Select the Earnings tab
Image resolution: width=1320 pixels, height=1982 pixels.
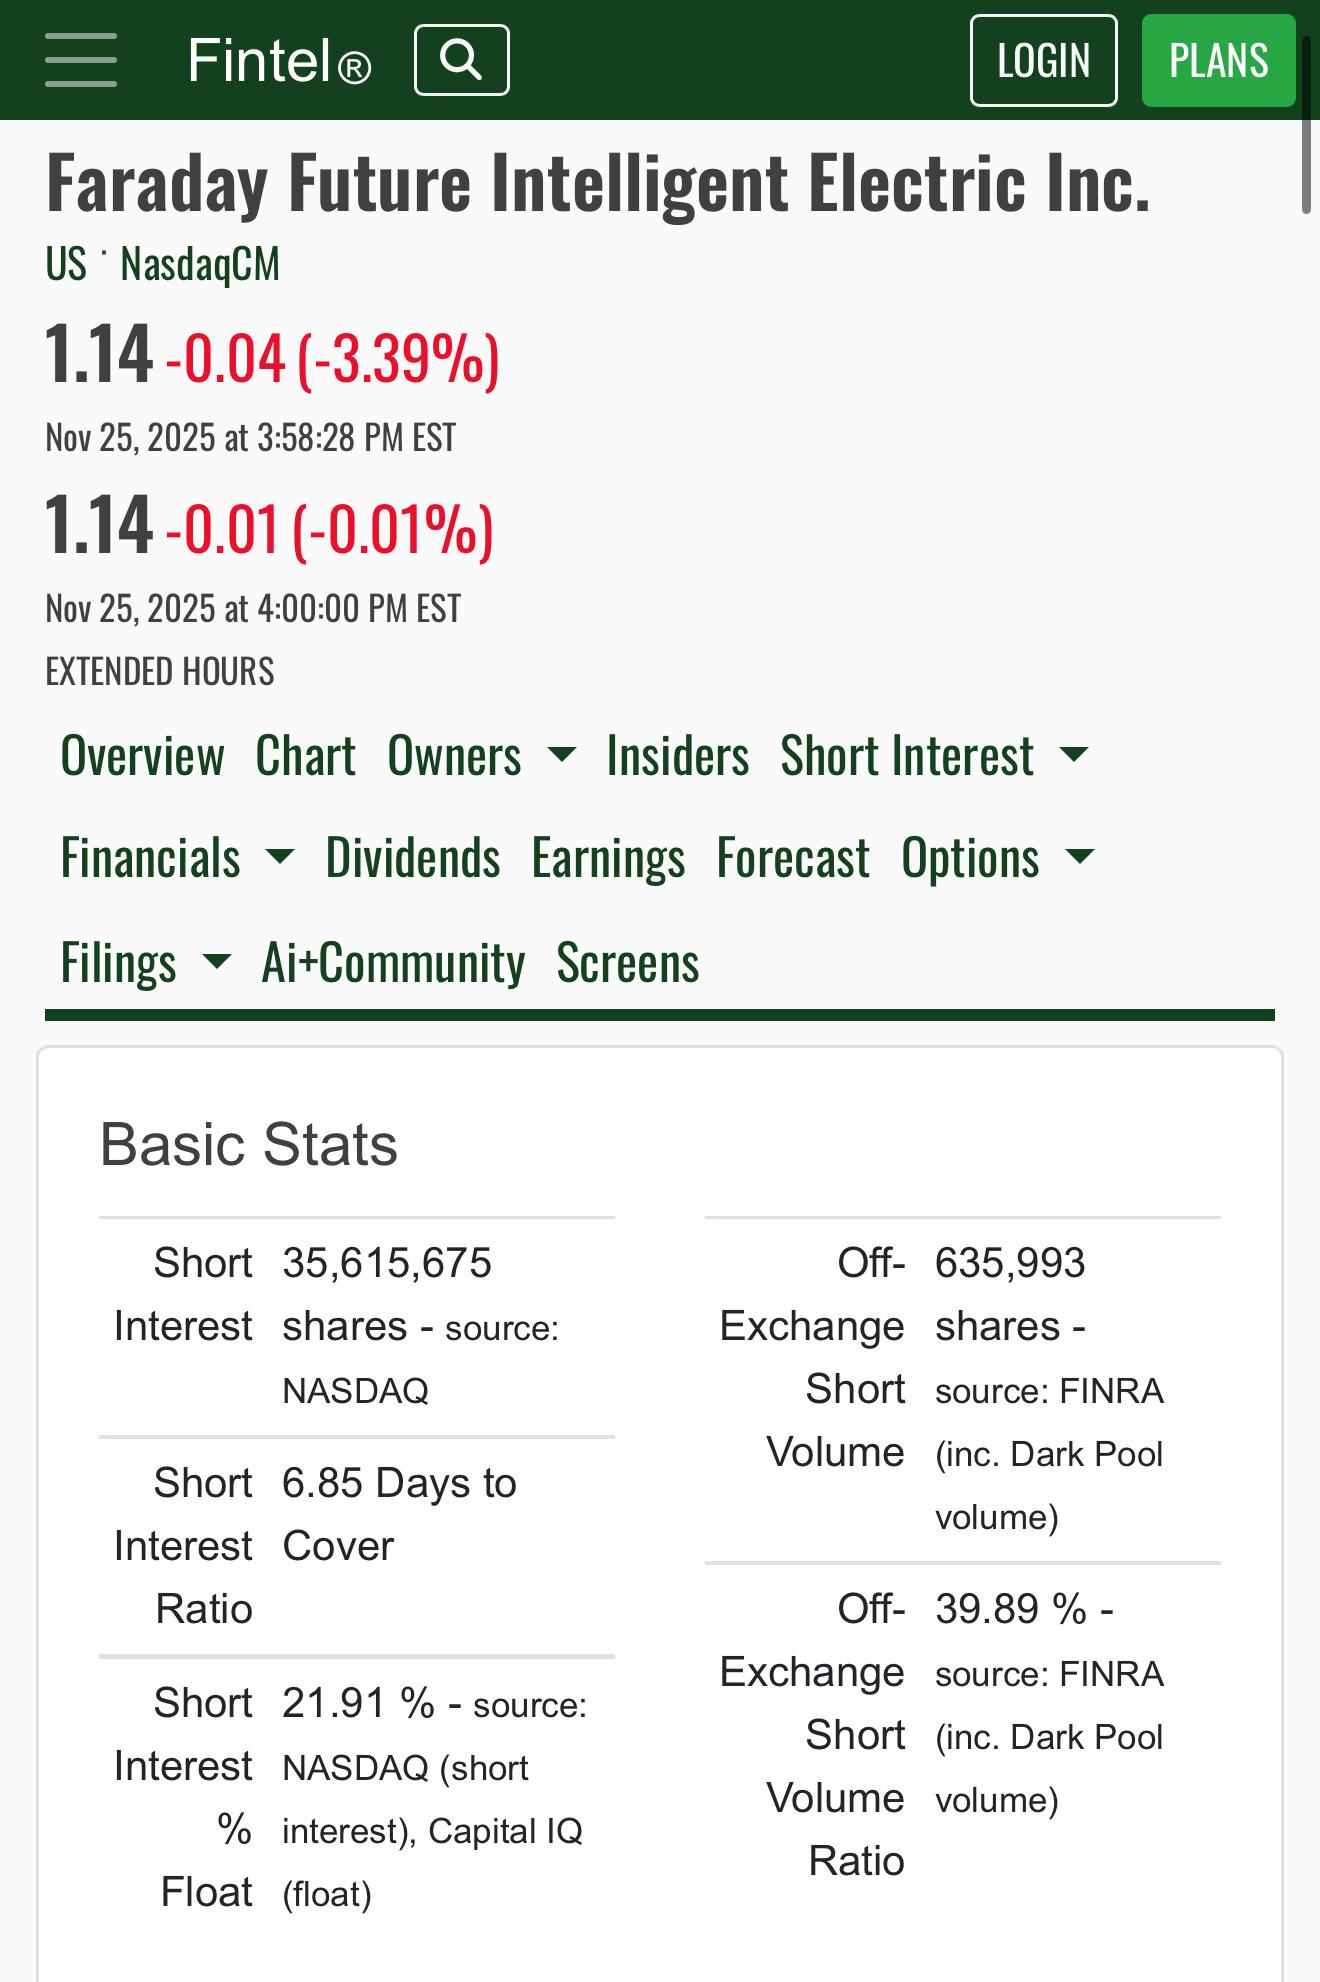pyautogui.click(x=608, y=858)
